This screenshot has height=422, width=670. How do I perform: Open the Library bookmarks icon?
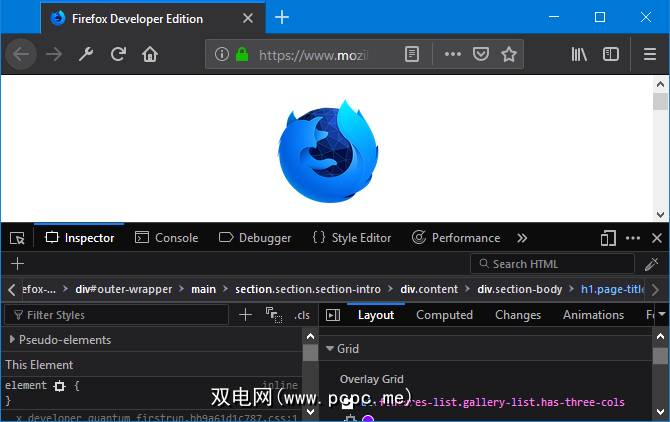pyautogui.click(x=579, y=54)
